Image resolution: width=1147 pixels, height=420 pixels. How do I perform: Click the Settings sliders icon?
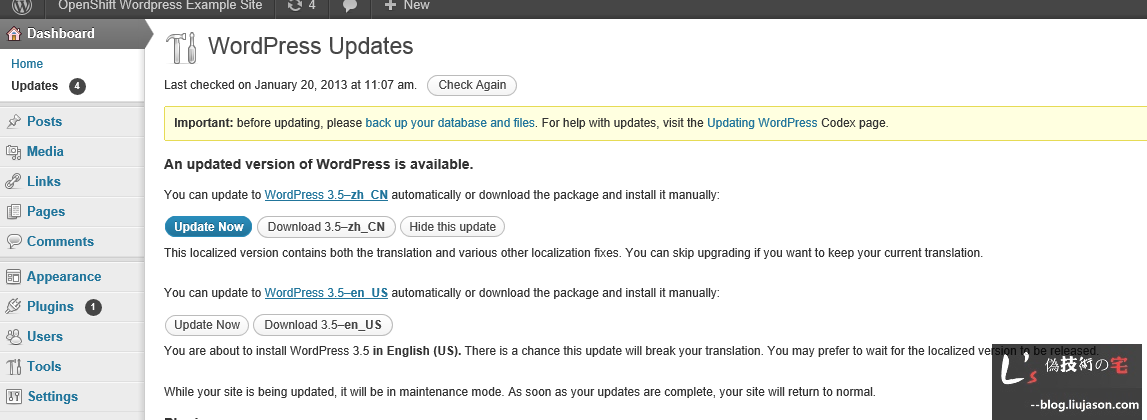[13, 397]
